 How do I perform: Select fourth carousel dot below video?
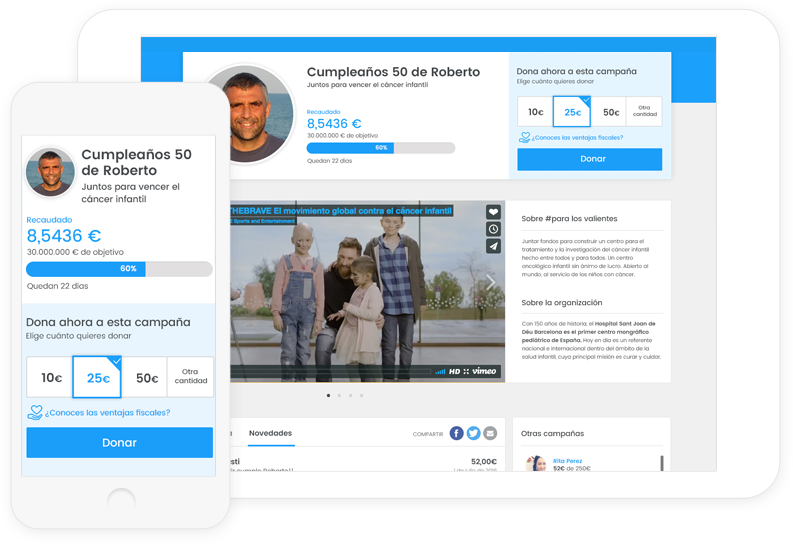coord(362,395)
